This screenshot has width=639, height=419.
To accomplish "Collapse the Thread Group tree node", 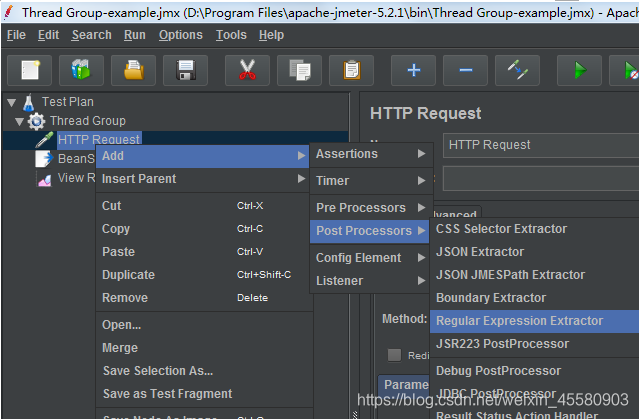I will pos(19,121).
